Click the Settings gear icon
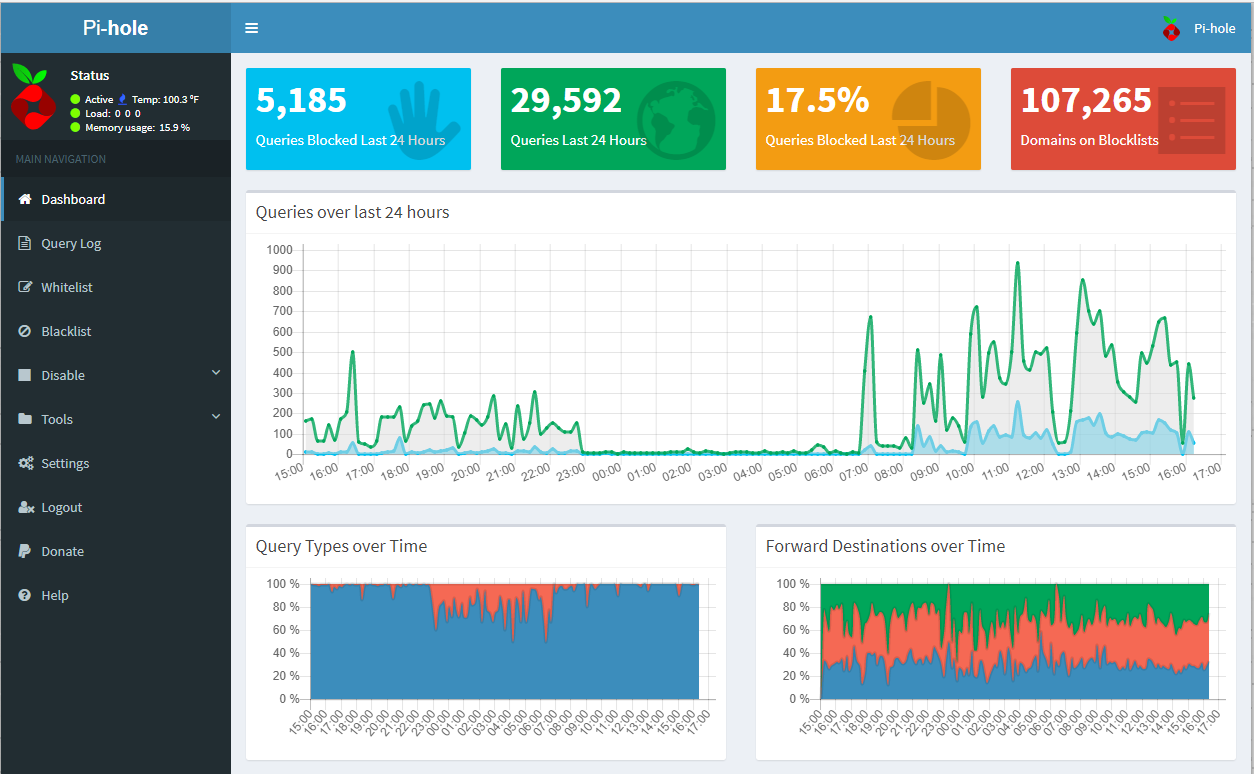The image size is (1254, 774). pyautogui.click(x=24, y=463)
